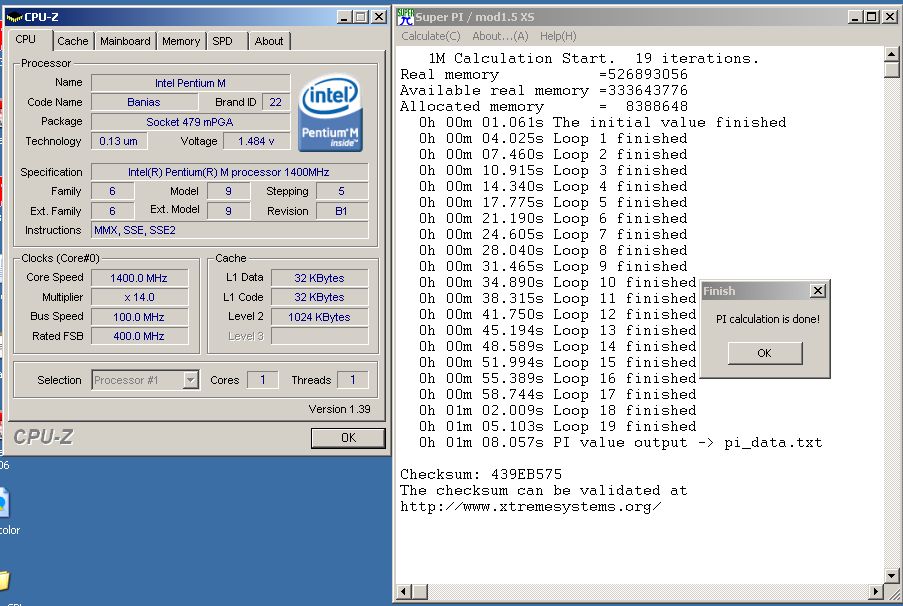Screen dimensions: 903x606
Task: Expand the Processor #1 selection dropdown
Action: click(x=190, y=380)
